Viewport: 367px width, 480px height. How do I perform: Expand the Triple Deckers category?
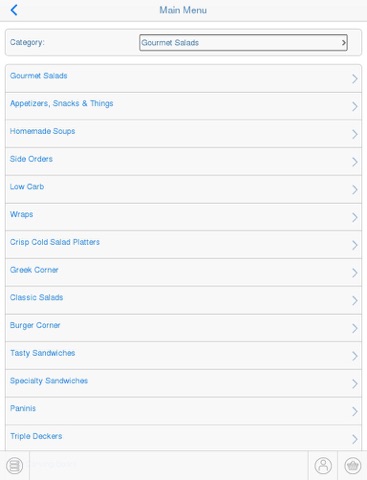(x=183, y=438)
